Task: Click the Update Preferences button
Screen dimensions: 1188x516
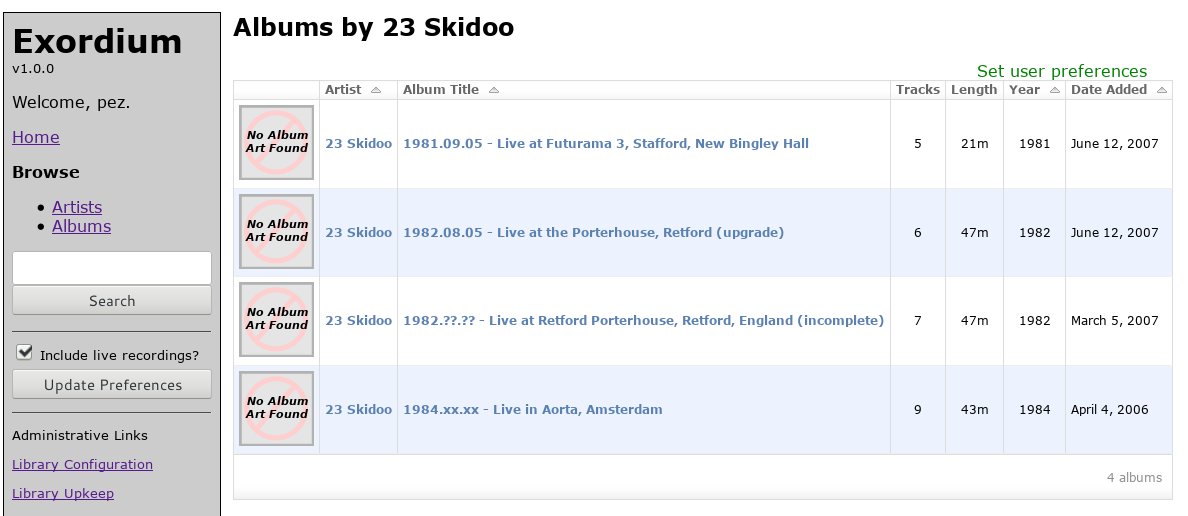Action: pos(112,384)
